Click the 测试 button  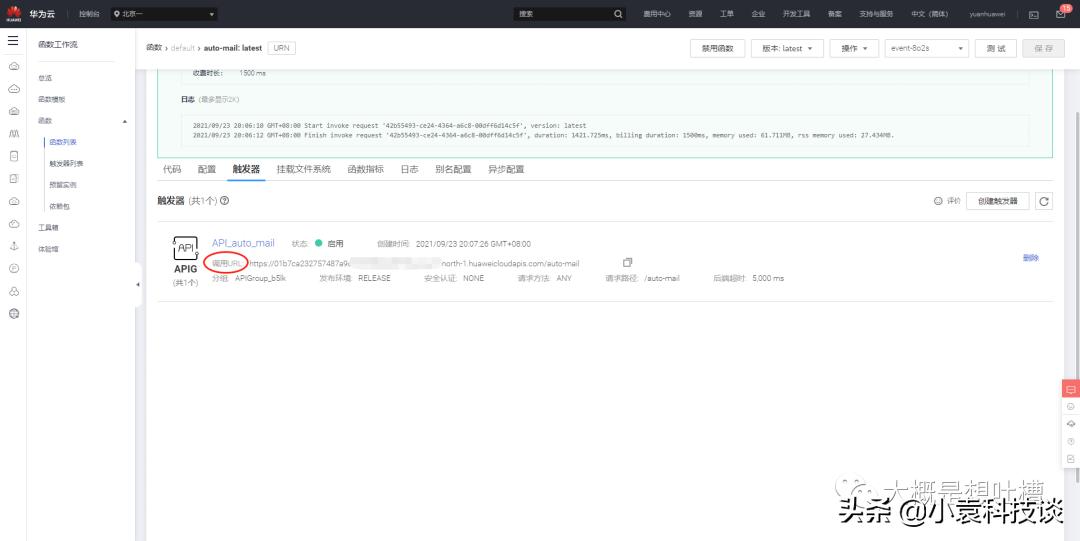click(995, 48)
